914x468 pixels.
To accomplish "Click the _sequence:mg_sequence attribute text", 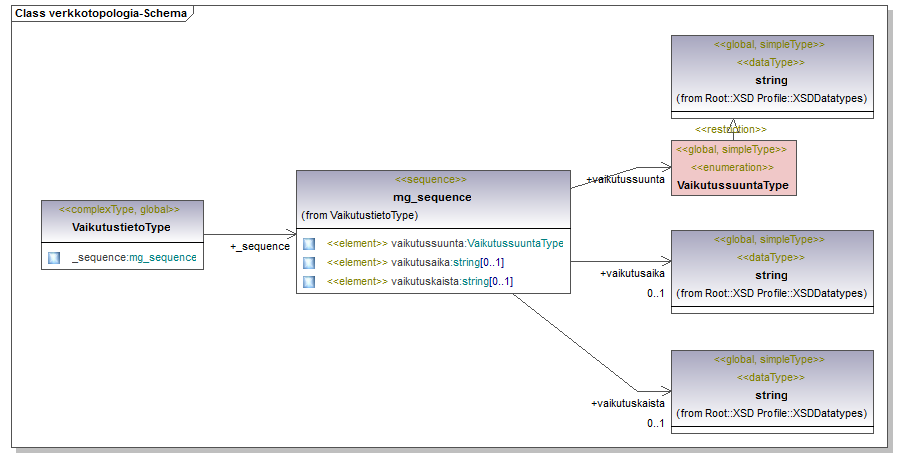I will pos(134,258).
